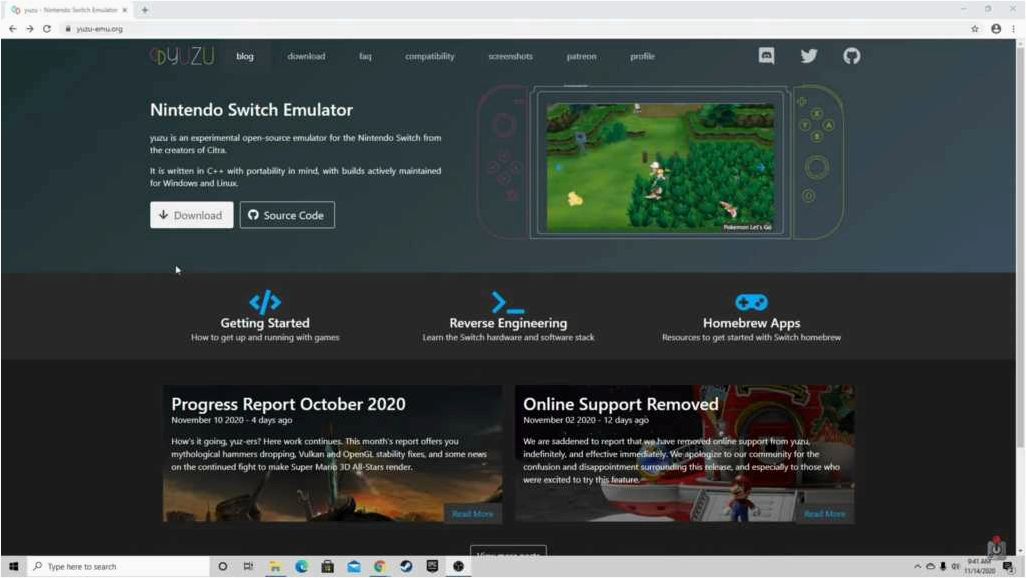This screenshot has width=1026, height=578.
Task: Click the Reverse Engineering terminal icon
Action: (x=508, y=302)
